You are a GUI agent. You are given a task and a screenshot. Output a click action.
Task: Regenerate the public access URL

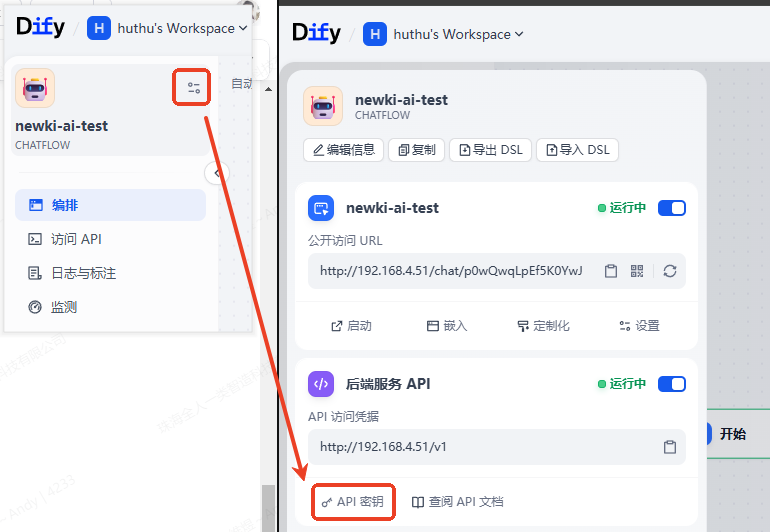[670, 271]
